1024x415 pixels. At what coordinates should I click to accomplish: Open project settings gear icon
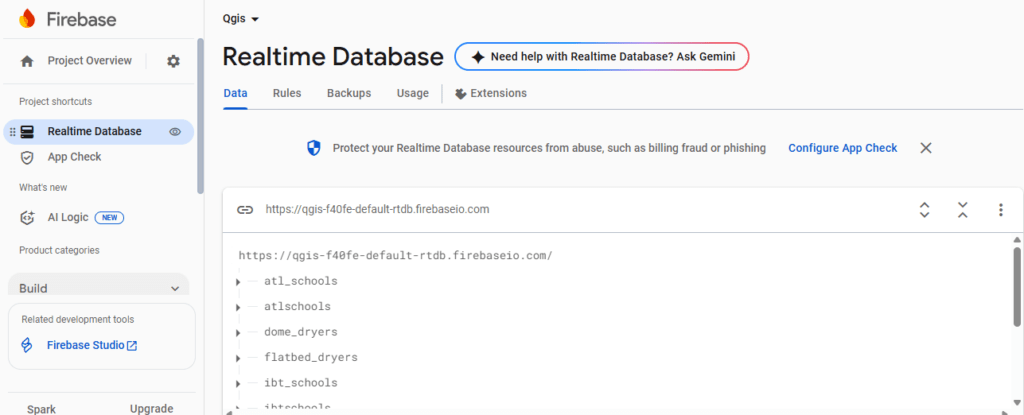(x=173, y=61)
